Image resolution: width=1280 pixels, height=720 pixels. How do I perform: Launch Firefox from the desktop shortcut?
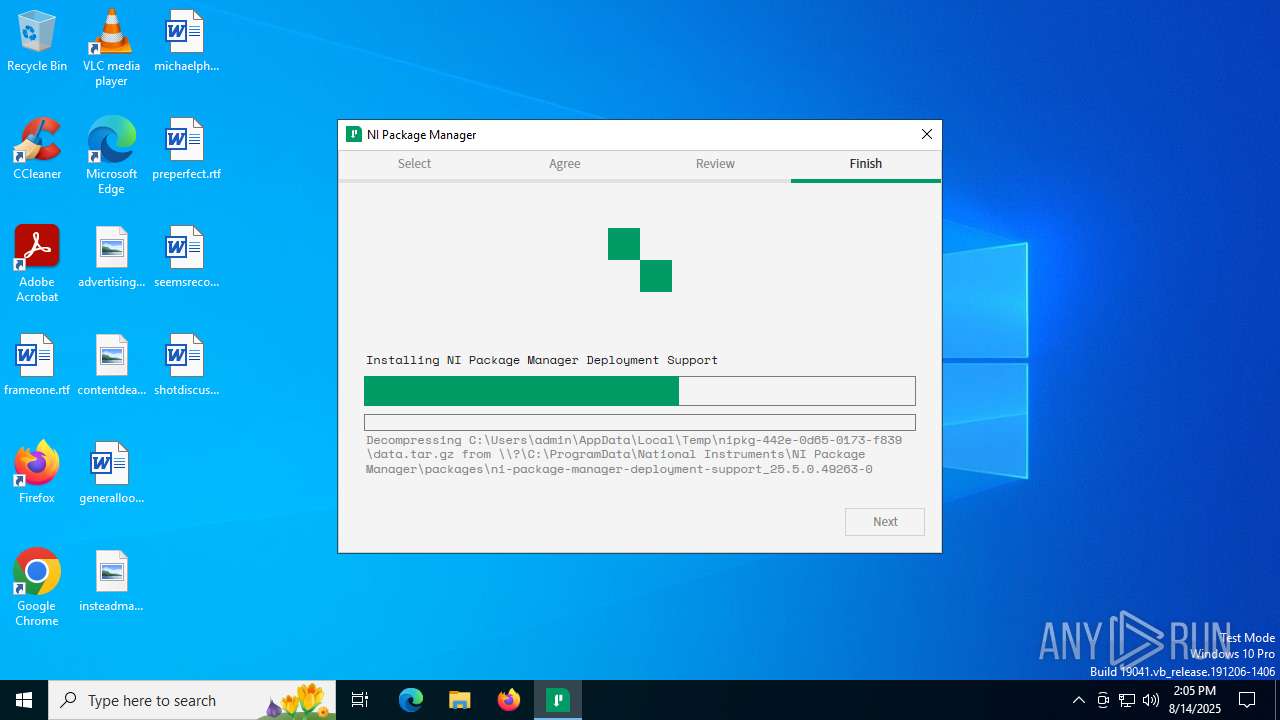coord(37,473)
